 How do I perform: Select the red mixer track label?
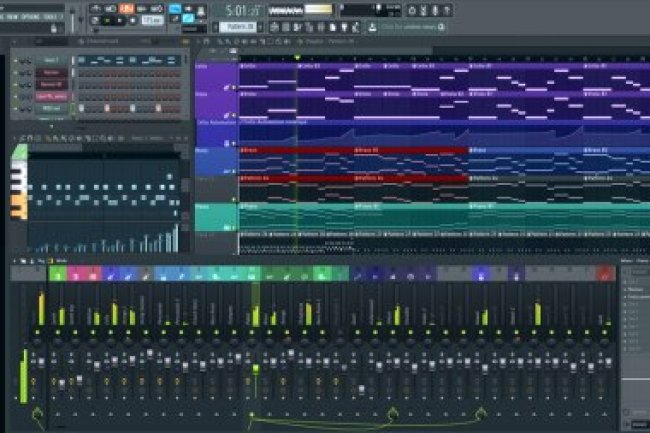(x=605, y=274)
